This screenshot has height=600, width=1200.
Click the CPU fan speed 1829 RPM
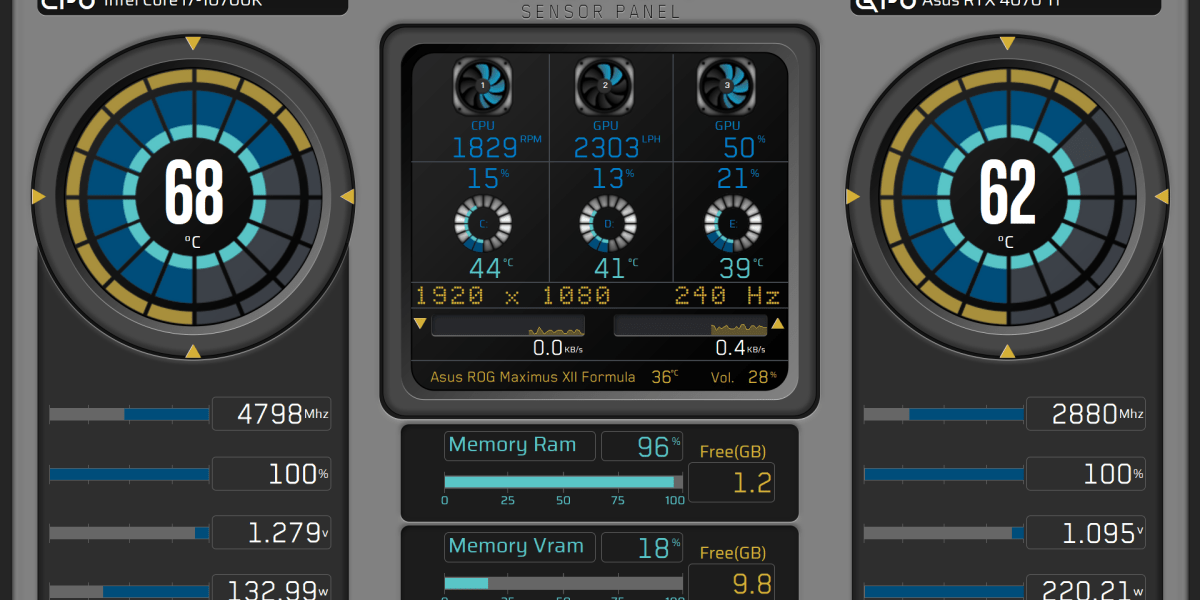[x=496, y=147]
